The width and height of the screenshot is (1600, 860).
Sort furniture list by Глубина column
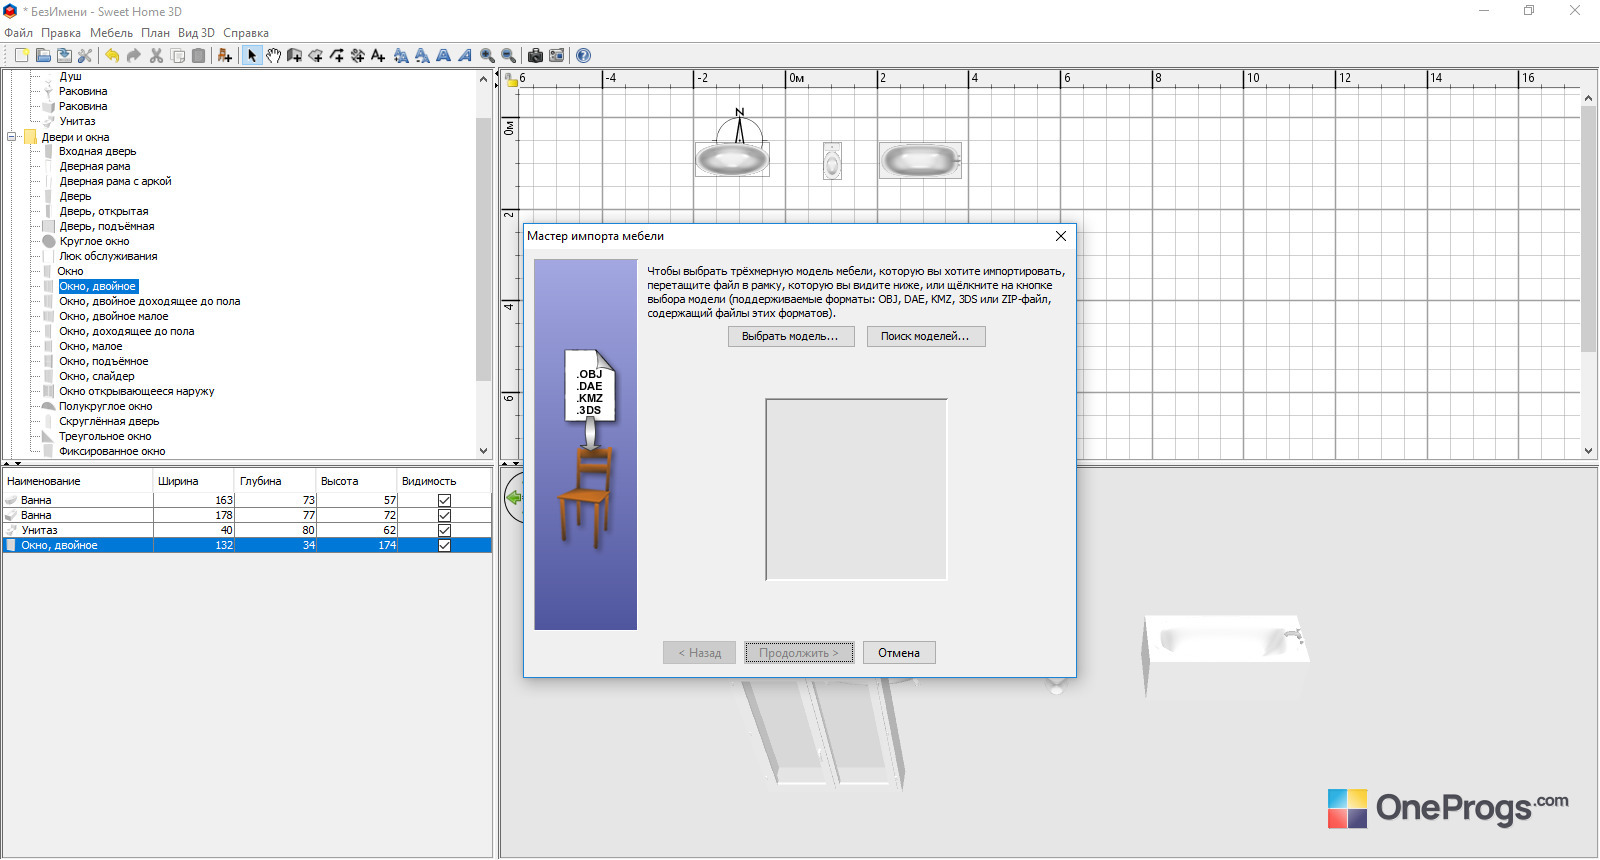(x=276, y=481)
